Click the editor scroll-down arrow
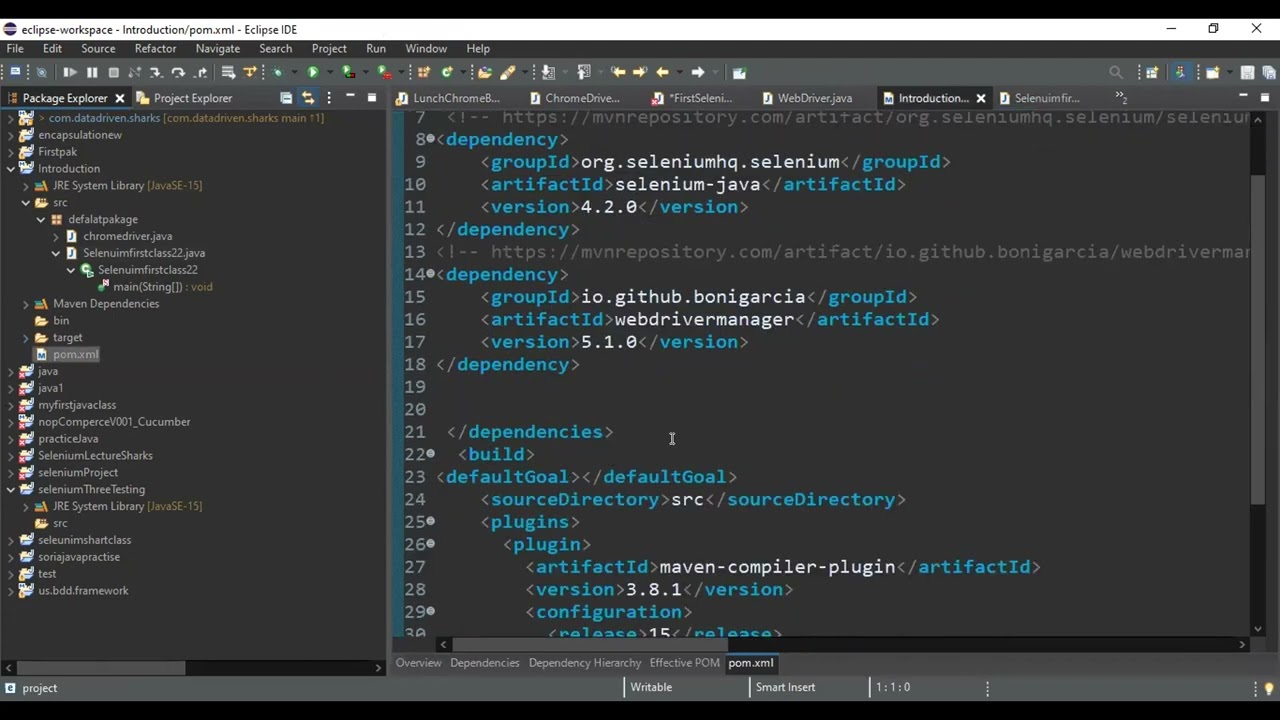Screen dimensions: 1280x720 click(1258, 630)
